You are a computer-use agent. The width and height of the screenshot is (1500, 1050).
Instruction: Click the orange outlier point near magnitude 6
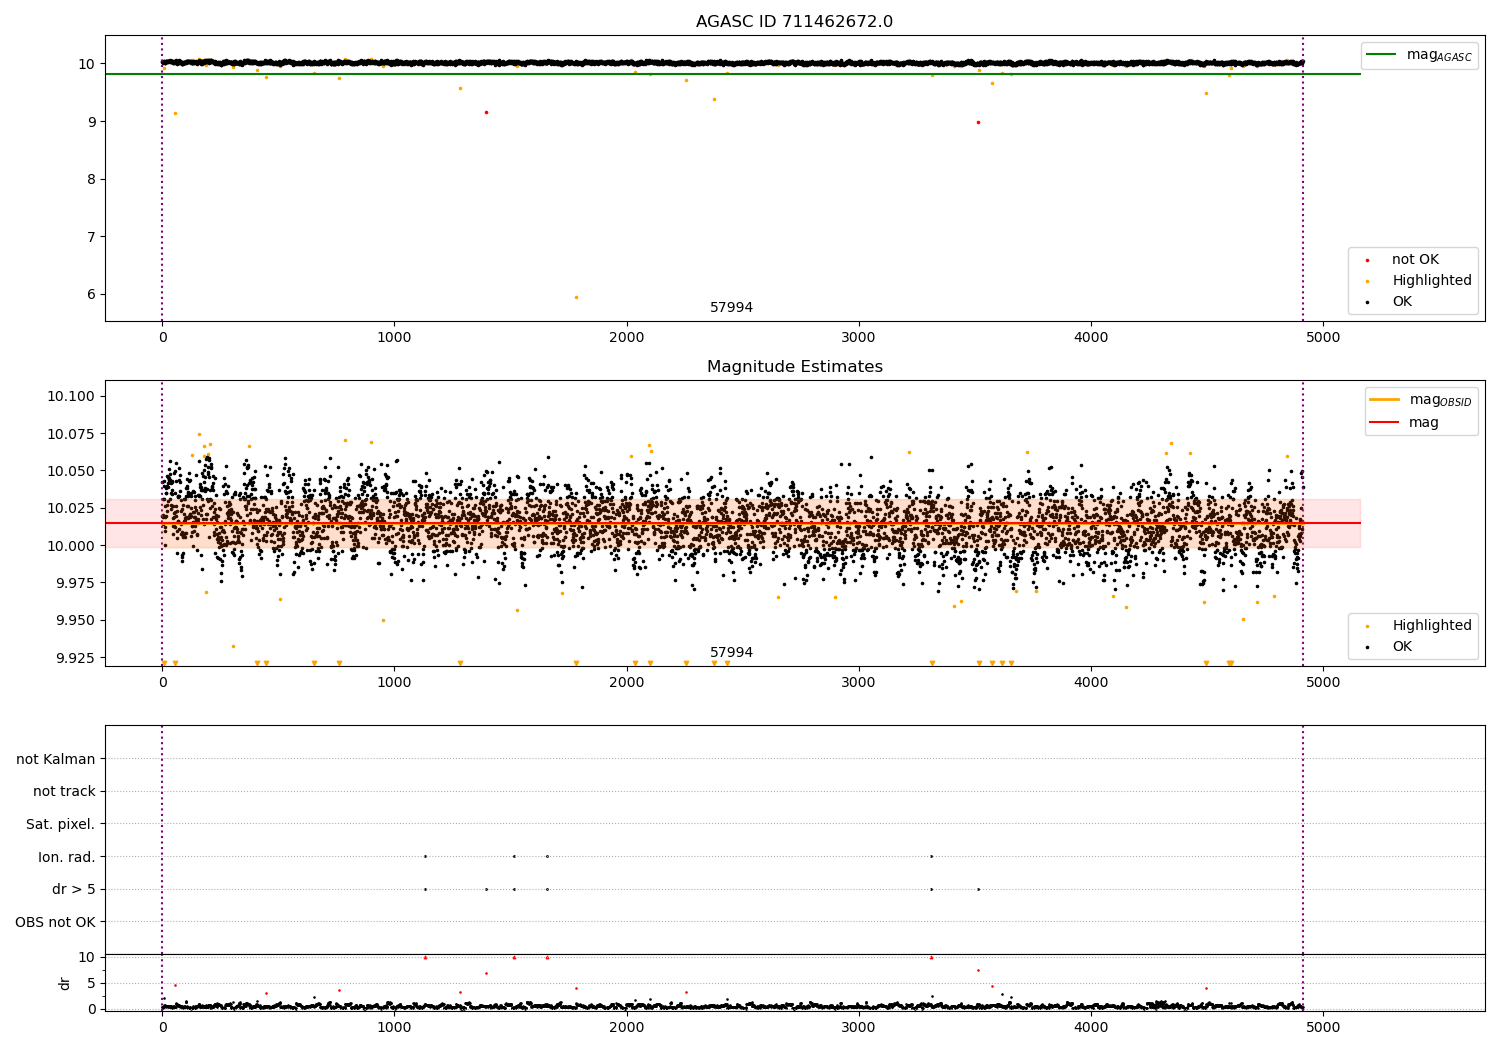click(x=576, y=297)
